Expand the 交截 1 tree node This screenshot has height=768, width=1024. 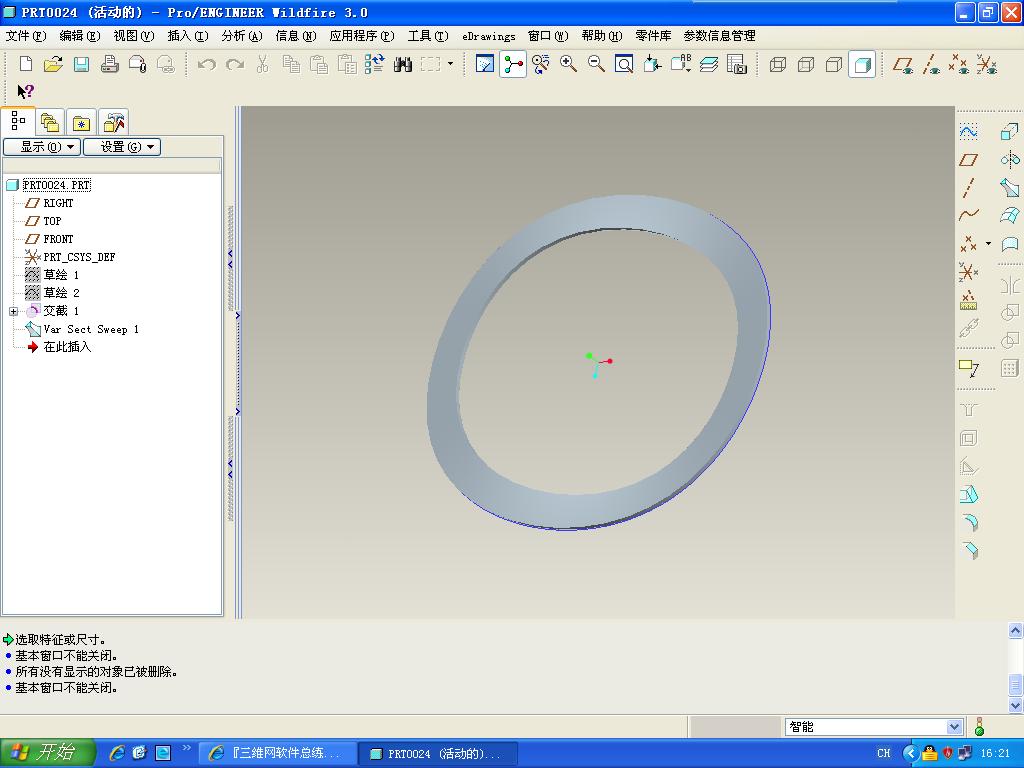[13, 311]
